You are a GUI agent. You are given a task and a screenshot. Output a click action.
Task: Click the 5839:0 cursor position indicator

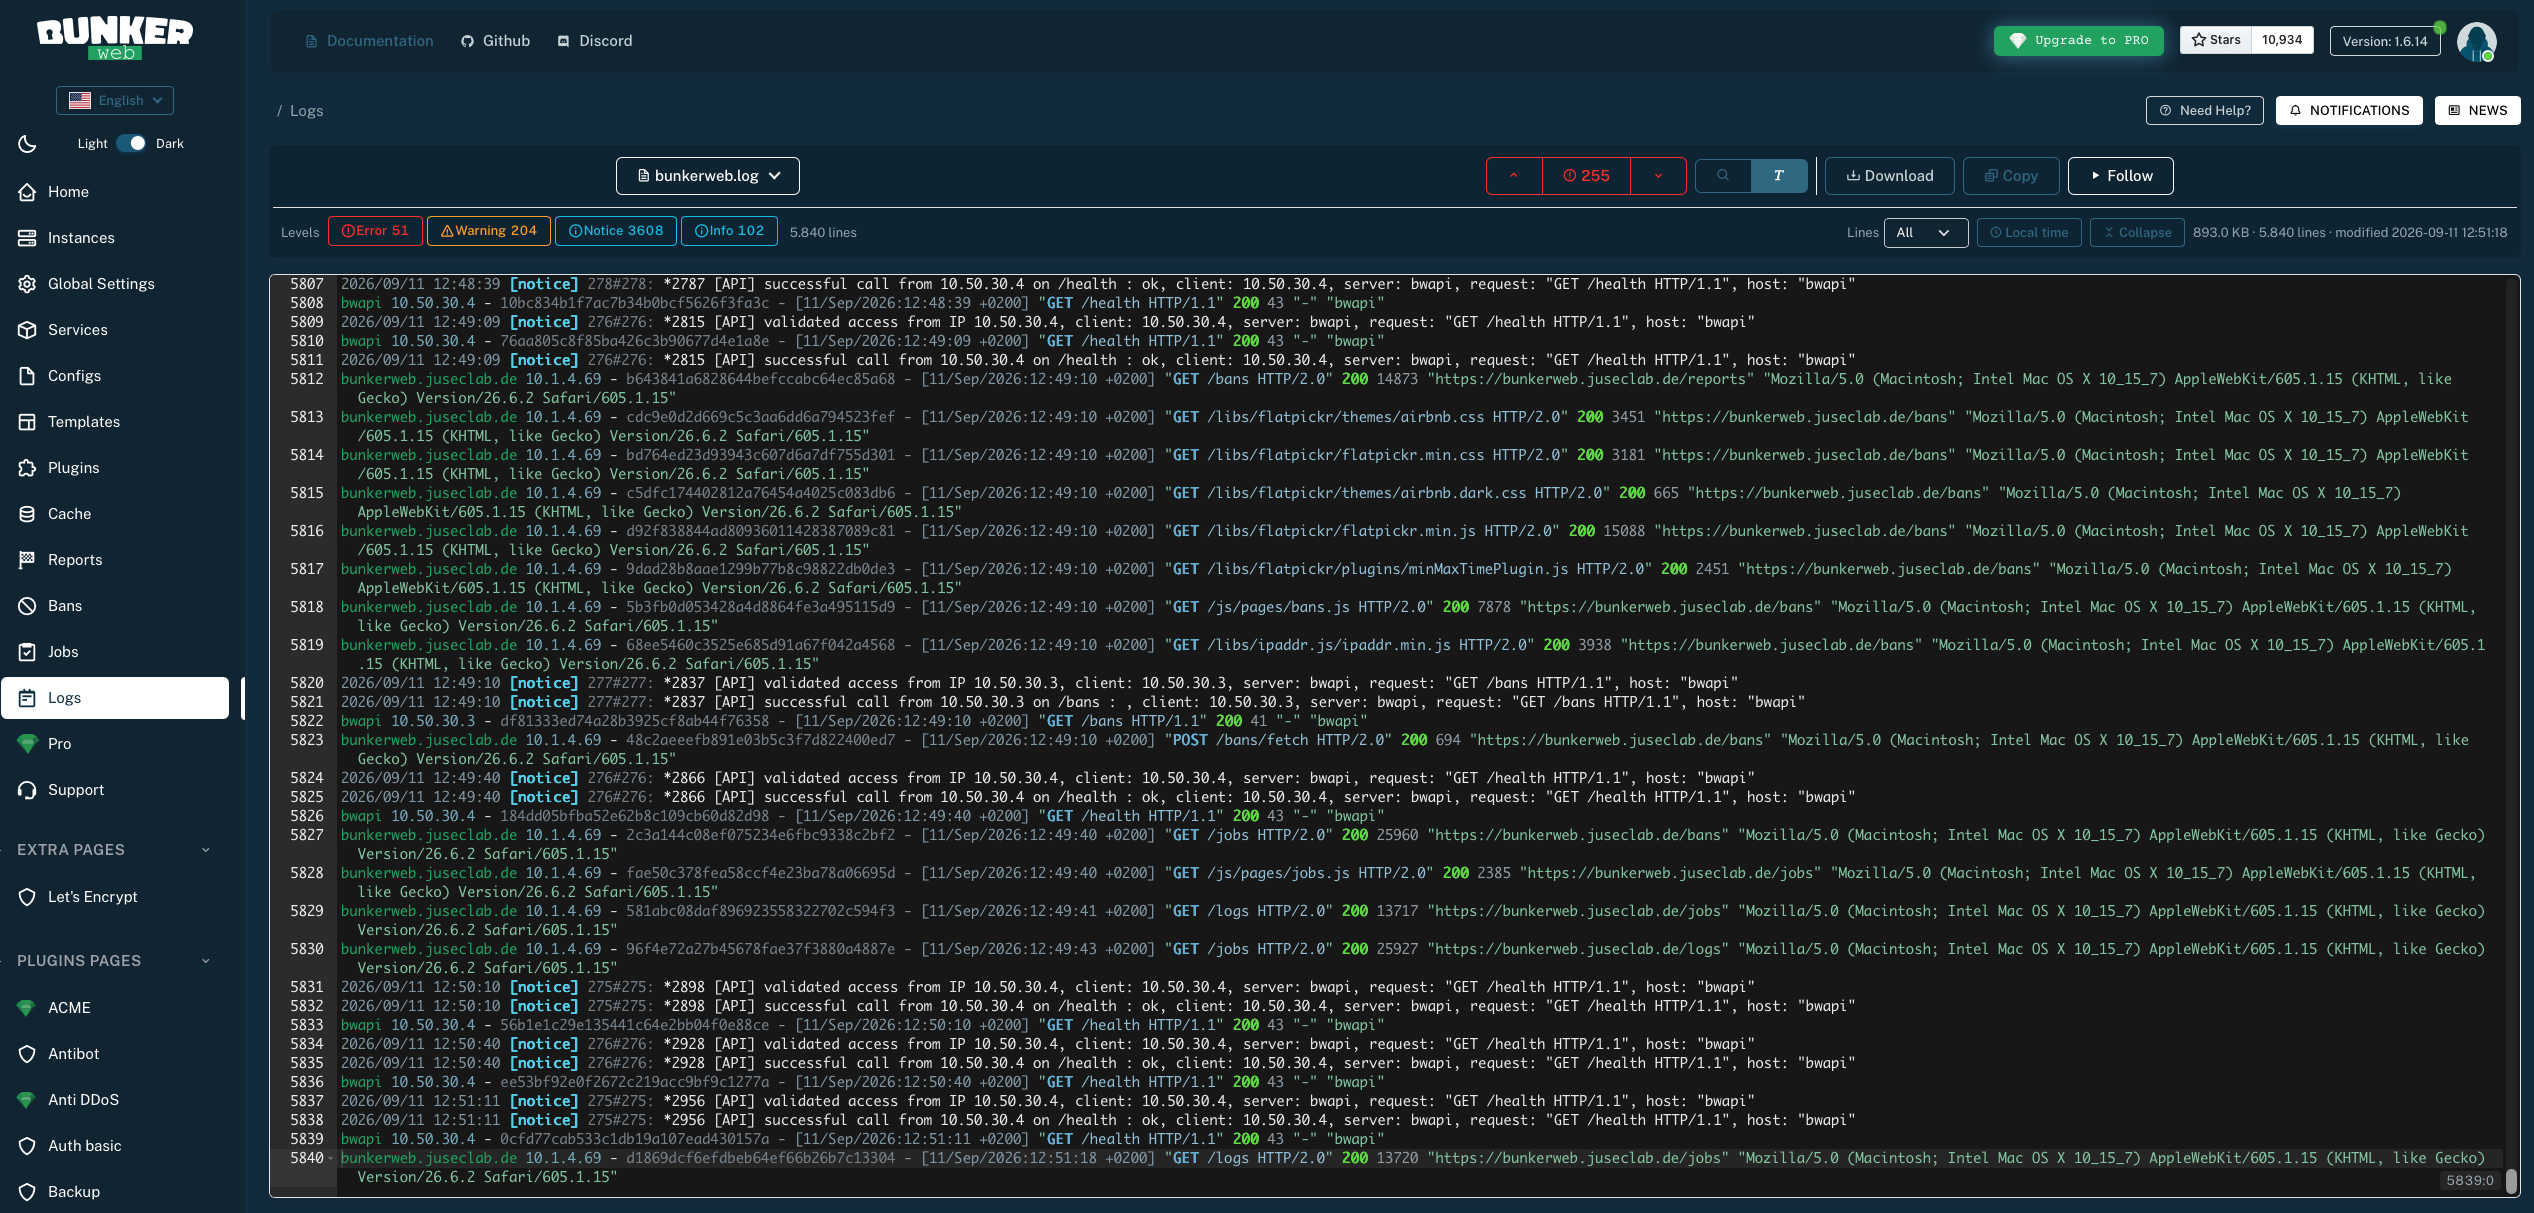[2469, 1181]
